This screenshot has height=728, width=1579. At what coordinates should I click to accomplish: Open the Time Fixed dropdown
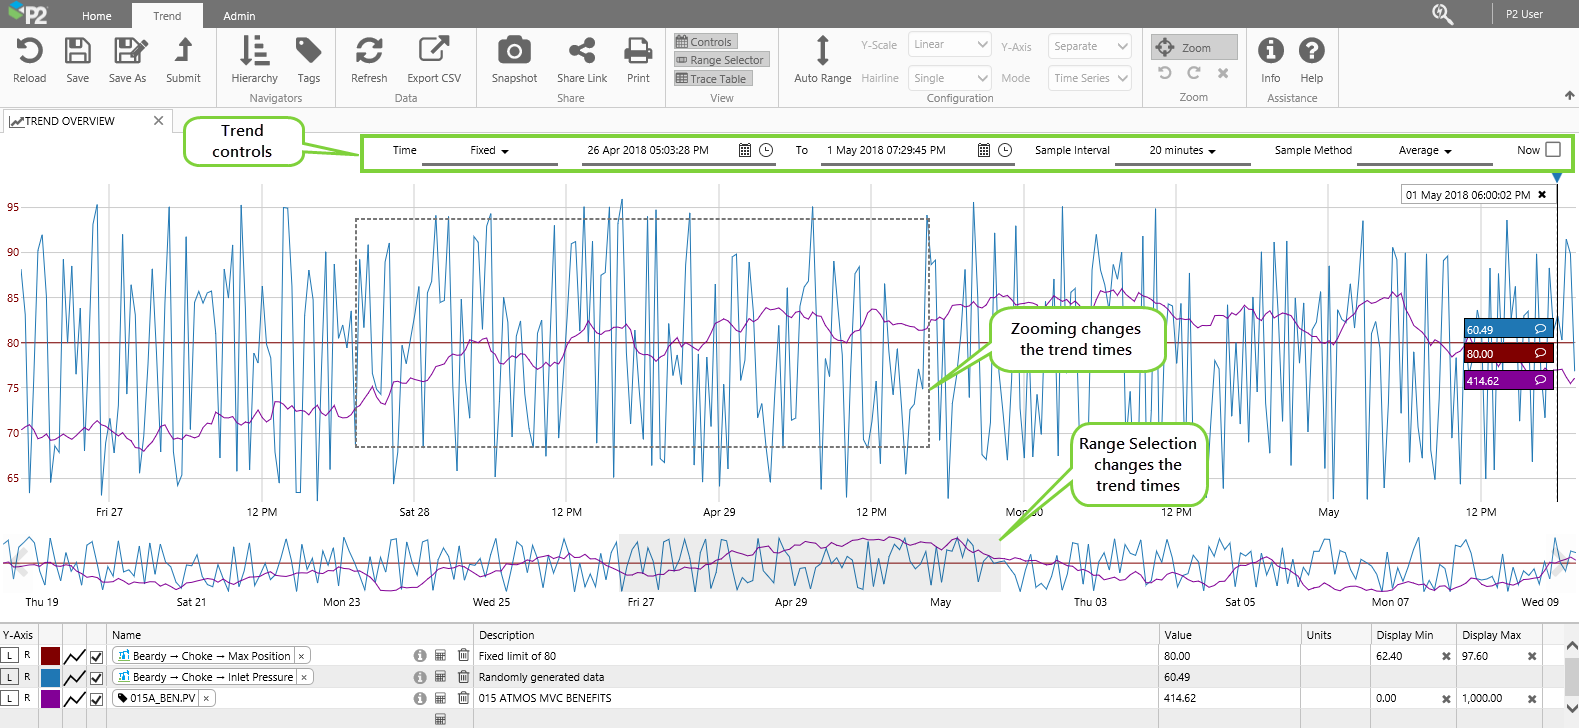coord(489,151)
